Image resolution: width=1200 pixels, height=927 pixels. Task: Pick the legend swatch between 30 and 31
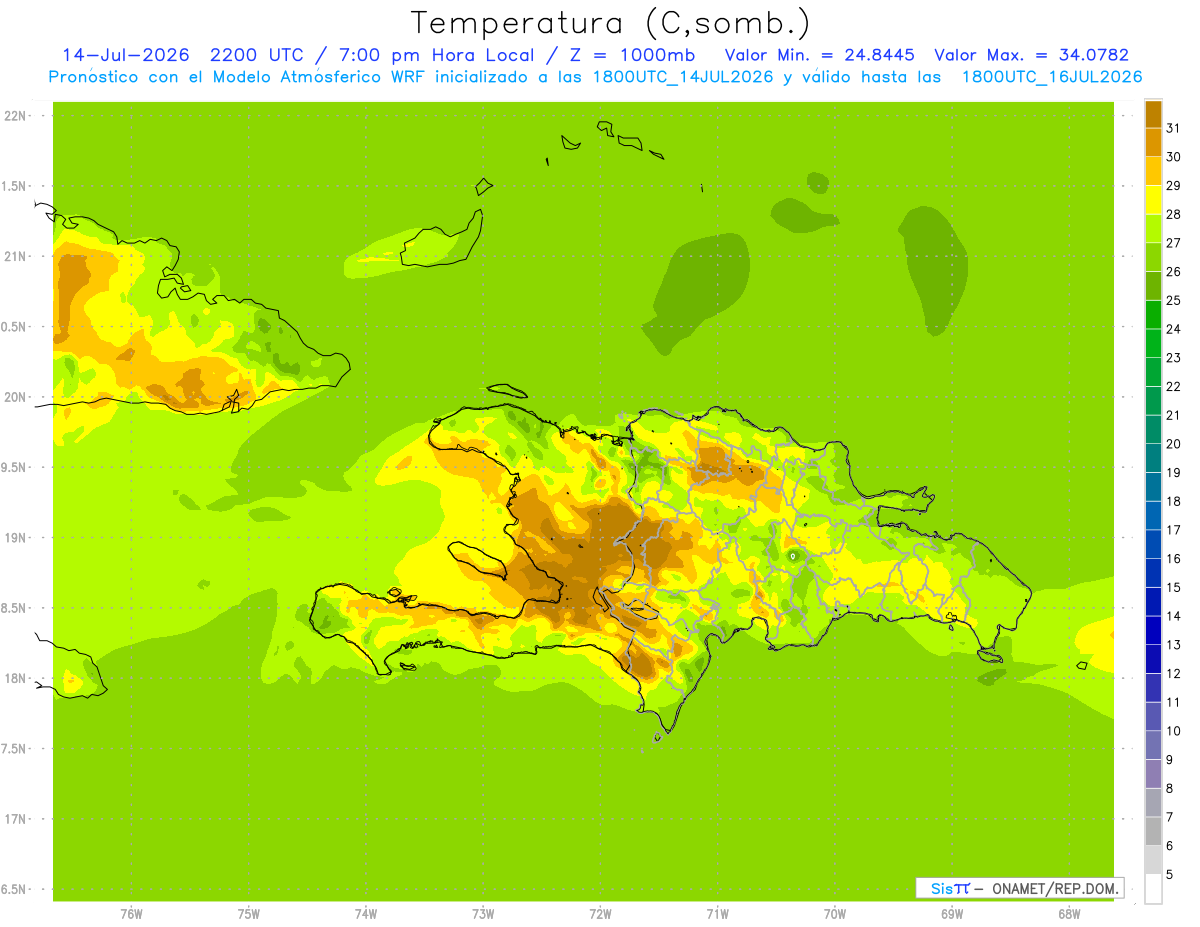click(1153, 142)
